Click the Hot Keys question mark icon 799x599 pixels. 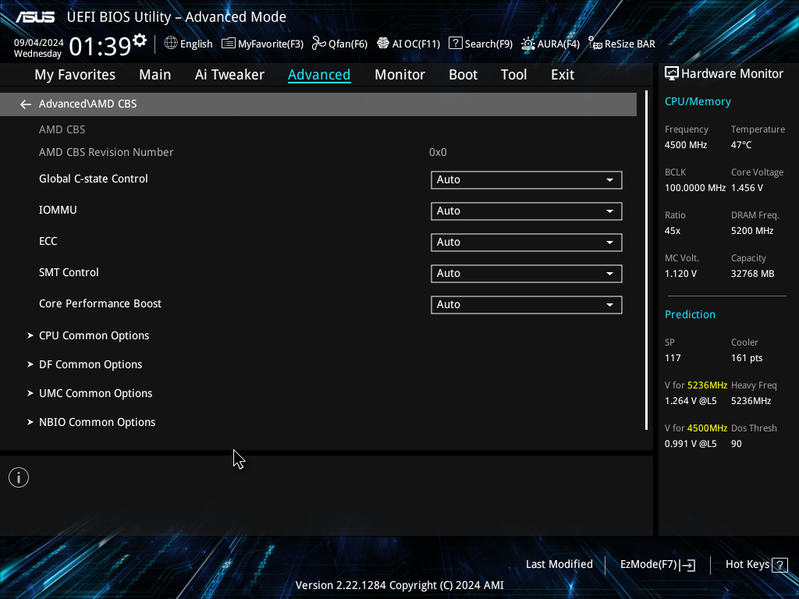click(780, 565)
